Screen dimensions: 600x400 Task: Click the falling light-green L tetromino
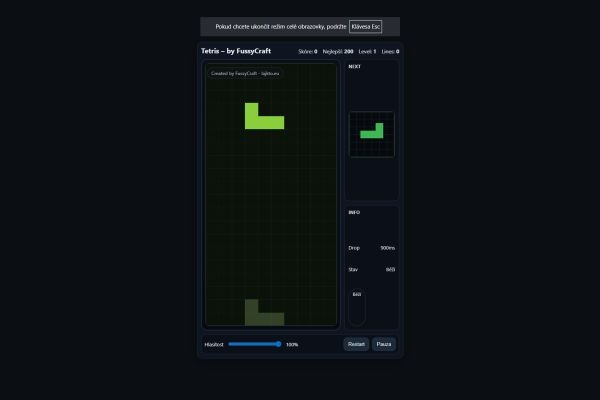point(264,116)
